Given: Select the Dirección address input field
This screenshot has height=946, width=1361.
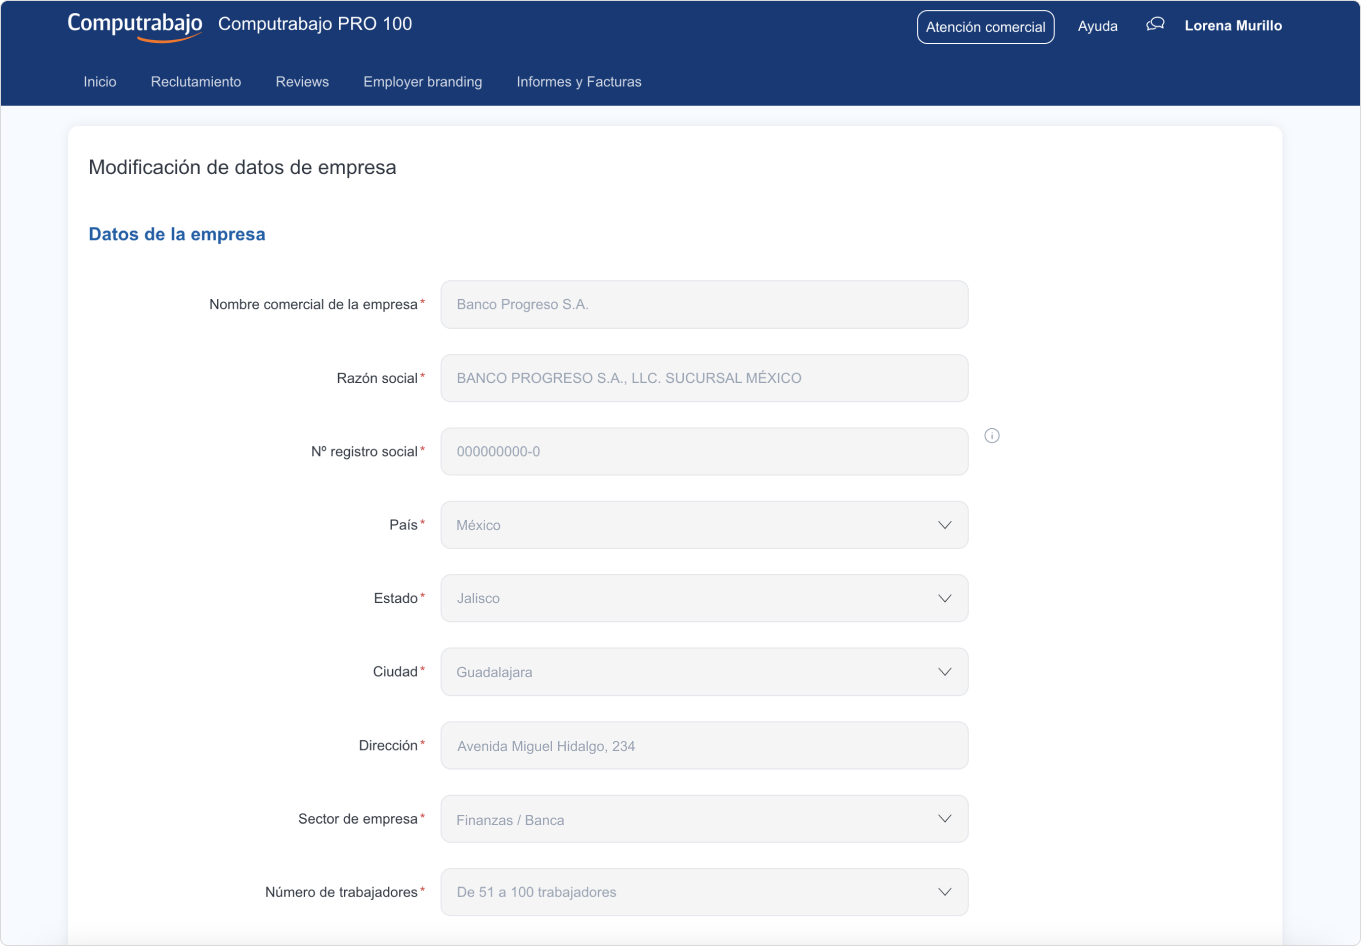Looking at the screenshot, I should tap(704, 746).
